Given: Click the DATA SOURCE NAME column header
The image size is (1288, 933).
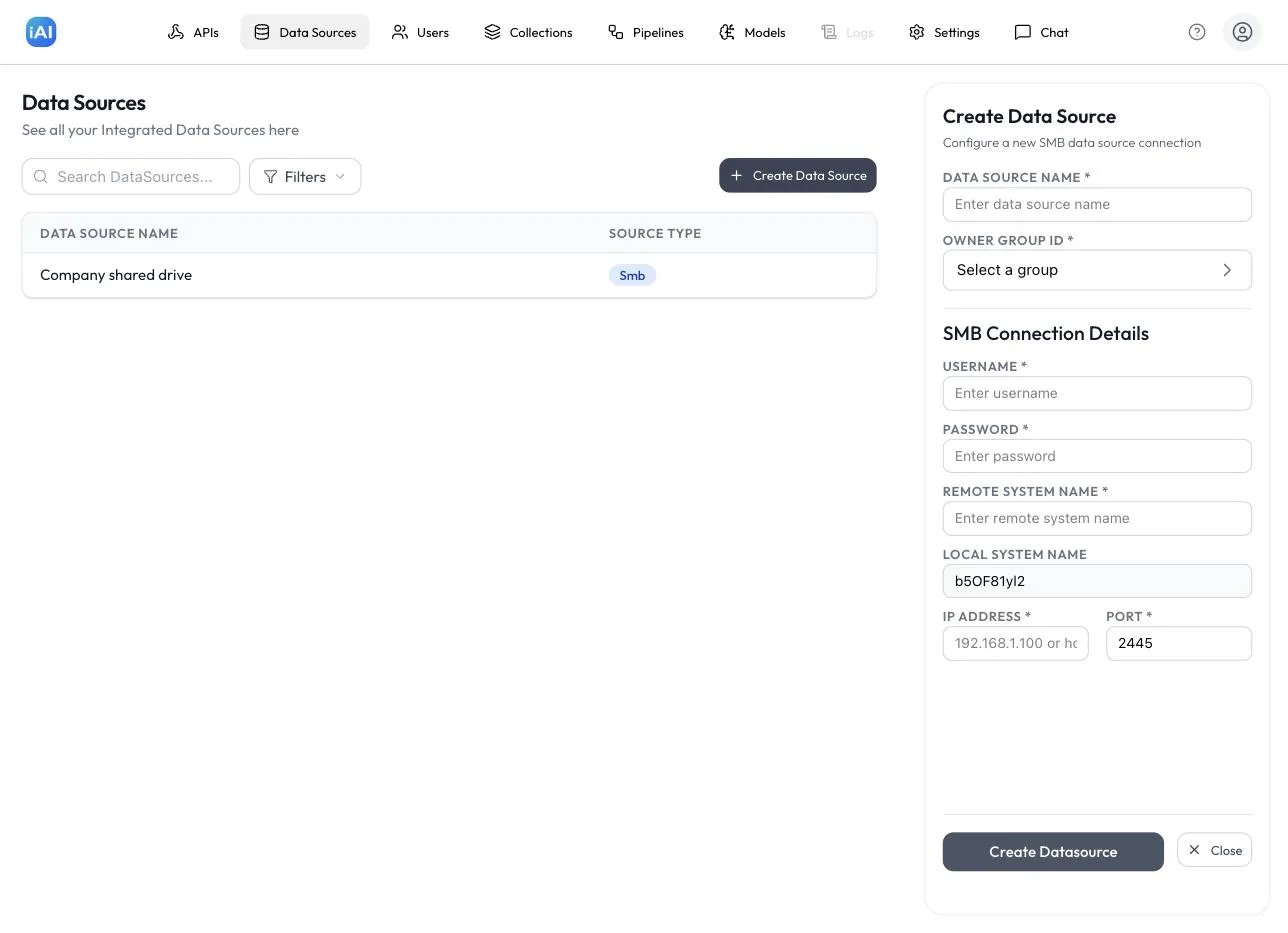Looking at the screenshot, I should (109, 233).
